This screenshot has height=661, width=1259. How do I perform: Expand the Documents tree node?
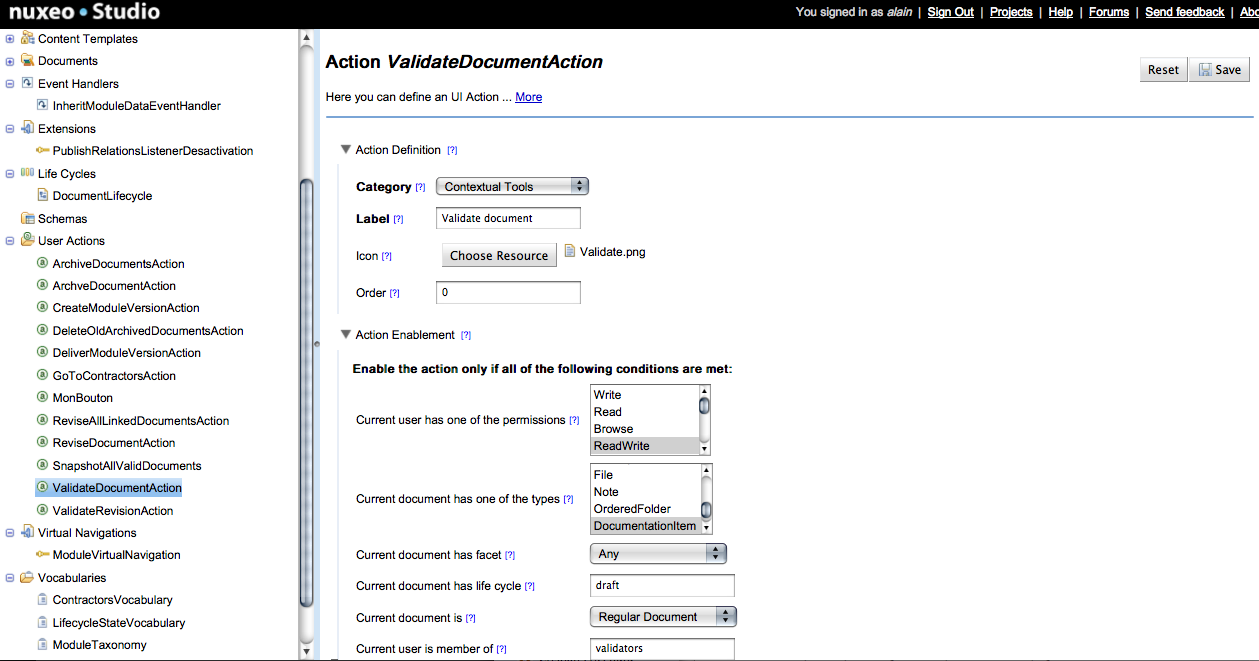pos(10,60)
